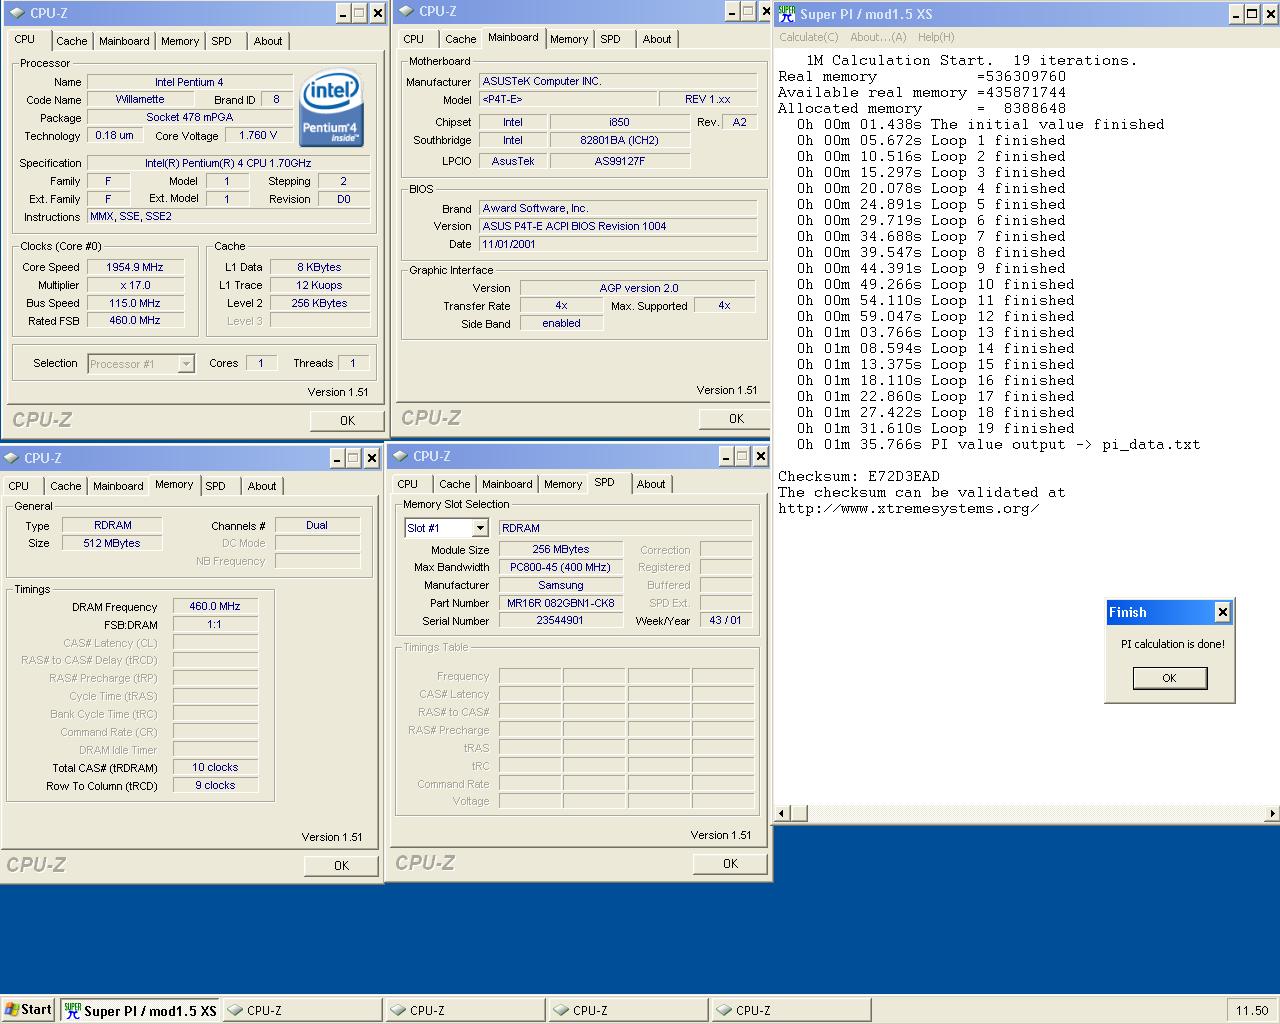
Task: Open About tab in the Mainboard window
Action: tap(657, 39)
